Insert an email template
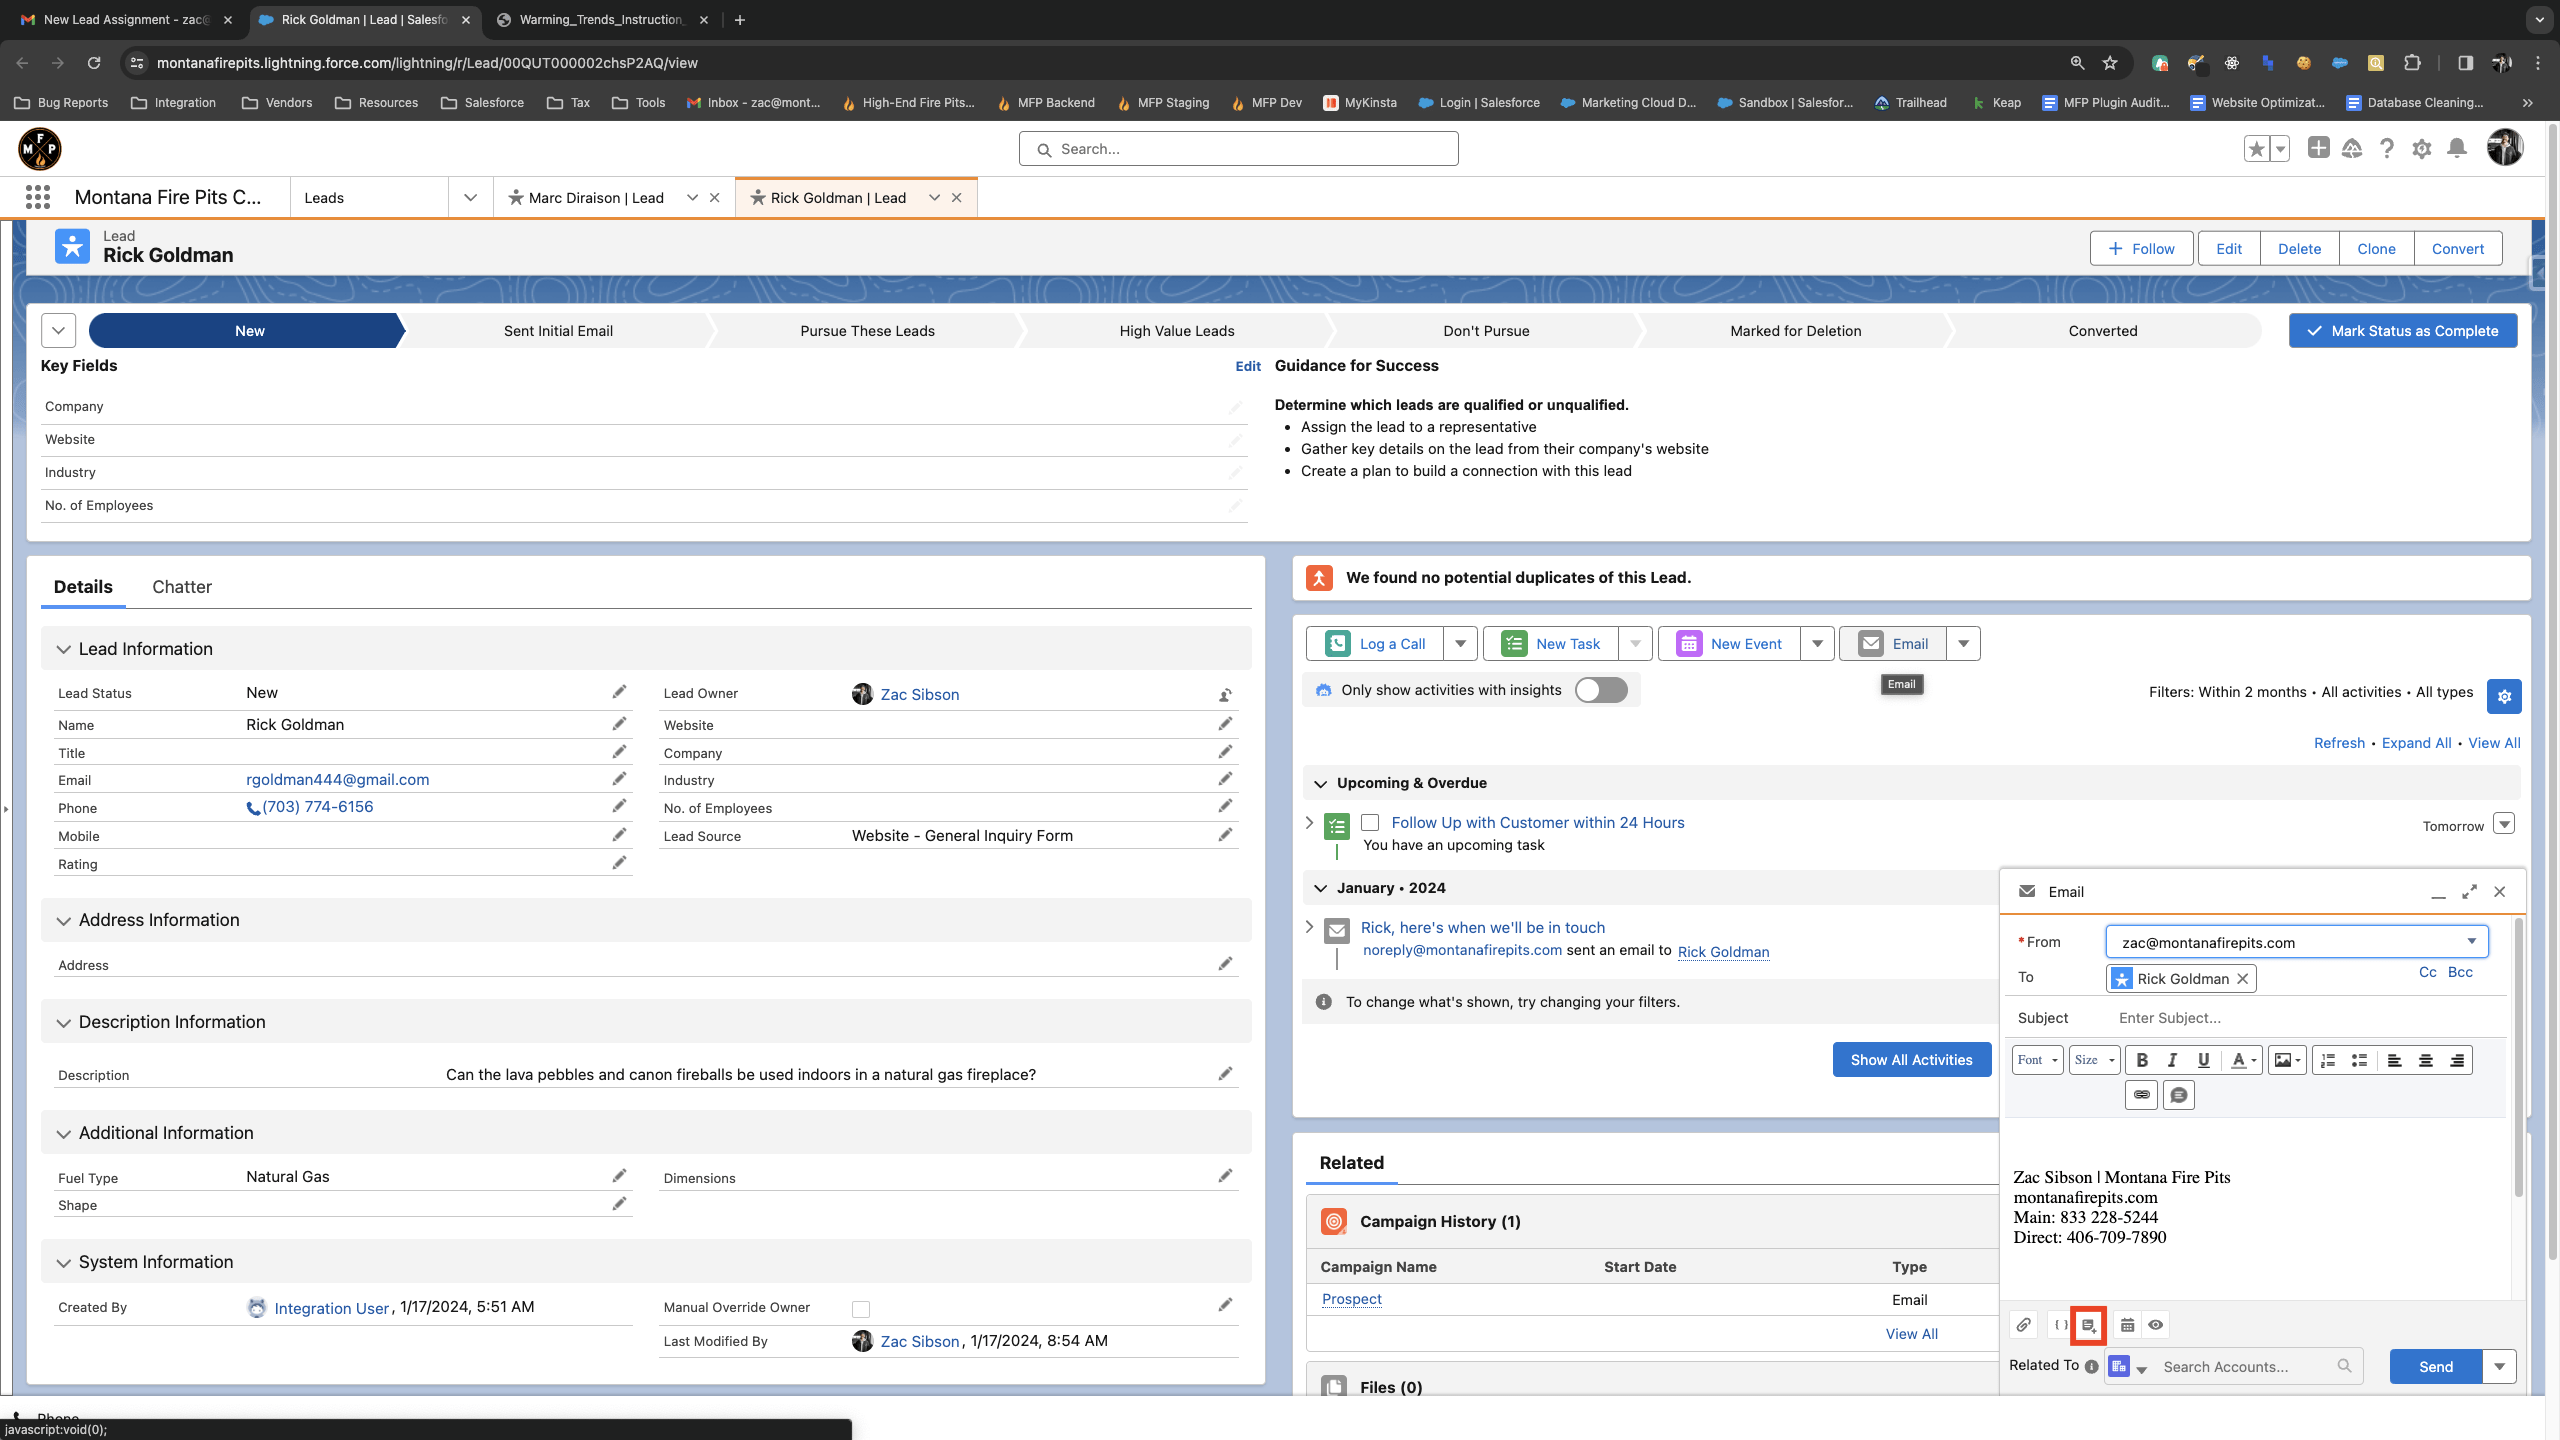The image size is (2560, 1440). pos(2089,1325)
